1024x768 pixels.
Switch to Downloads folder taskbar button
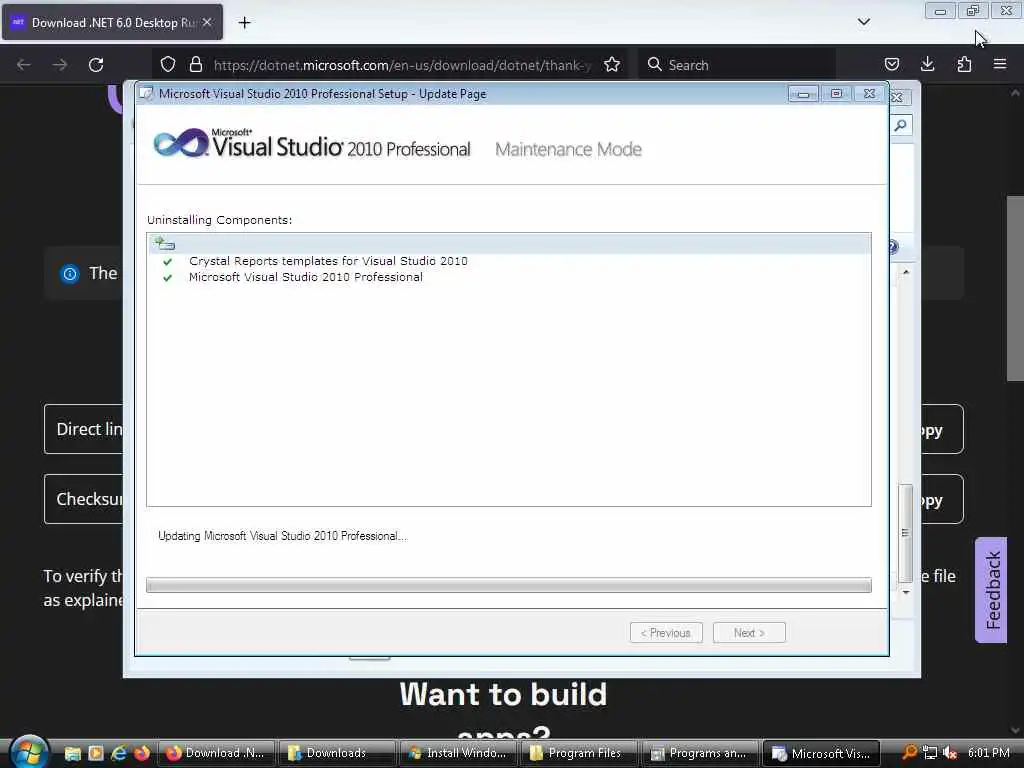338,753
